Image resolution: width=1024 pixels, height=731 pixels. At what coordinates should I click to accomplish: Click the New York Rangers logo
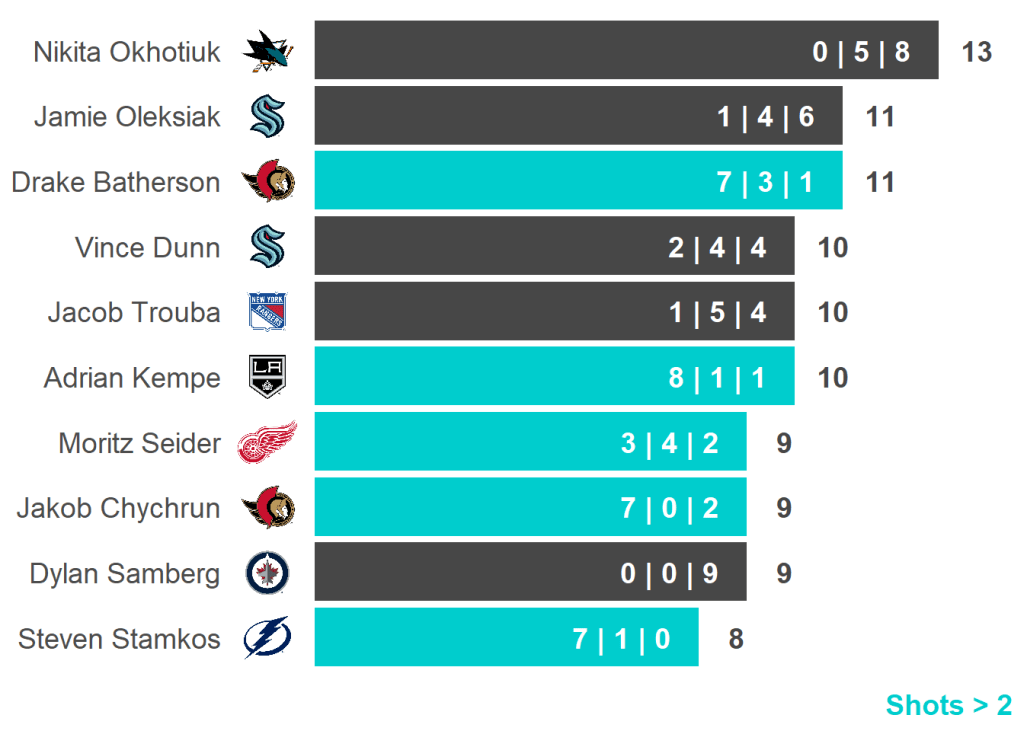(267, 312)
